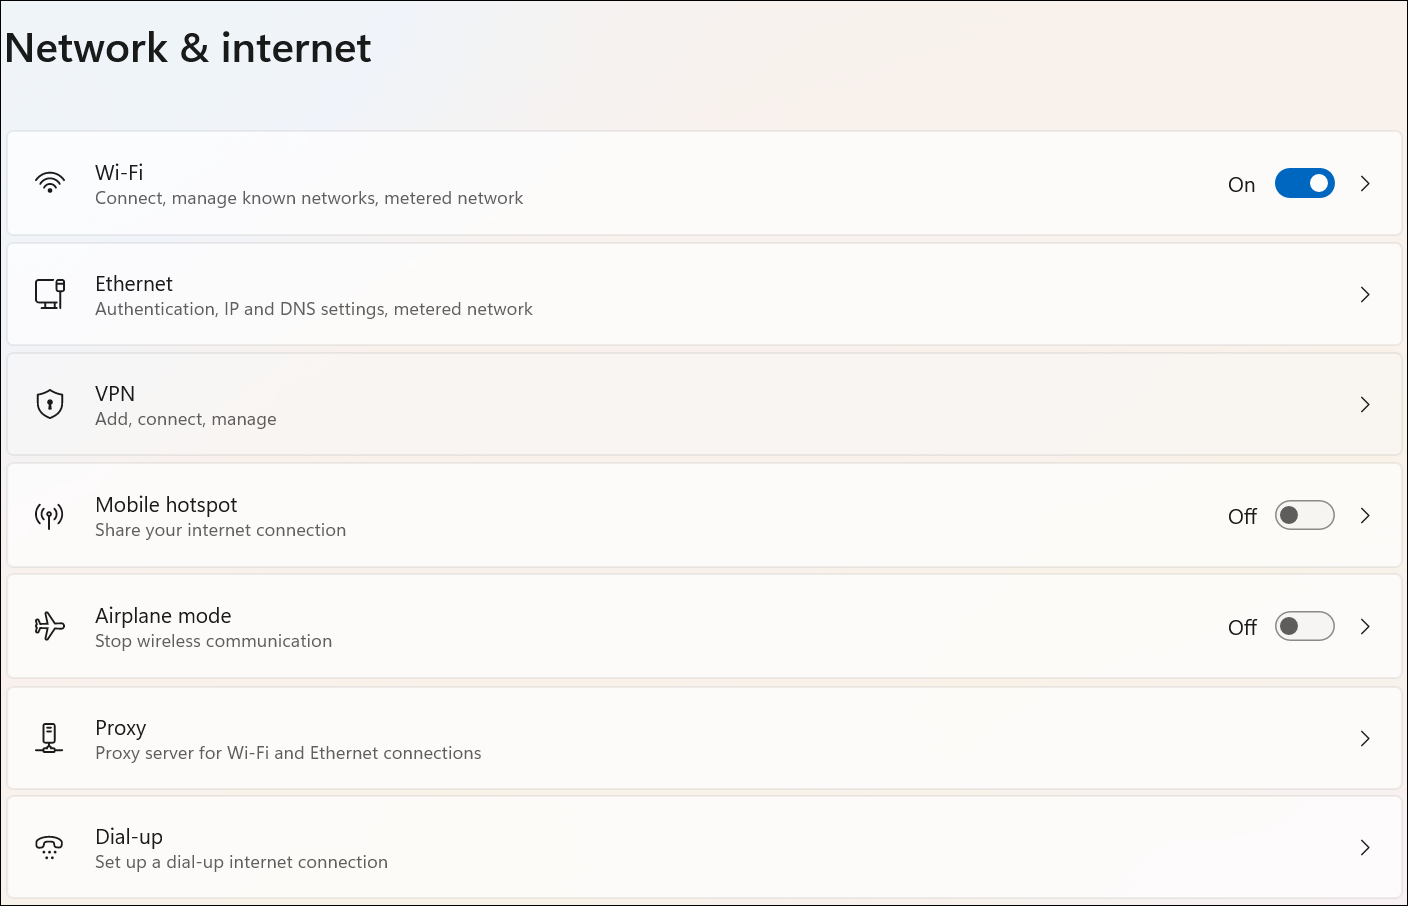Select the Proxy server icon
Screen dimensions: 1408x906
[x=49, y=738]
